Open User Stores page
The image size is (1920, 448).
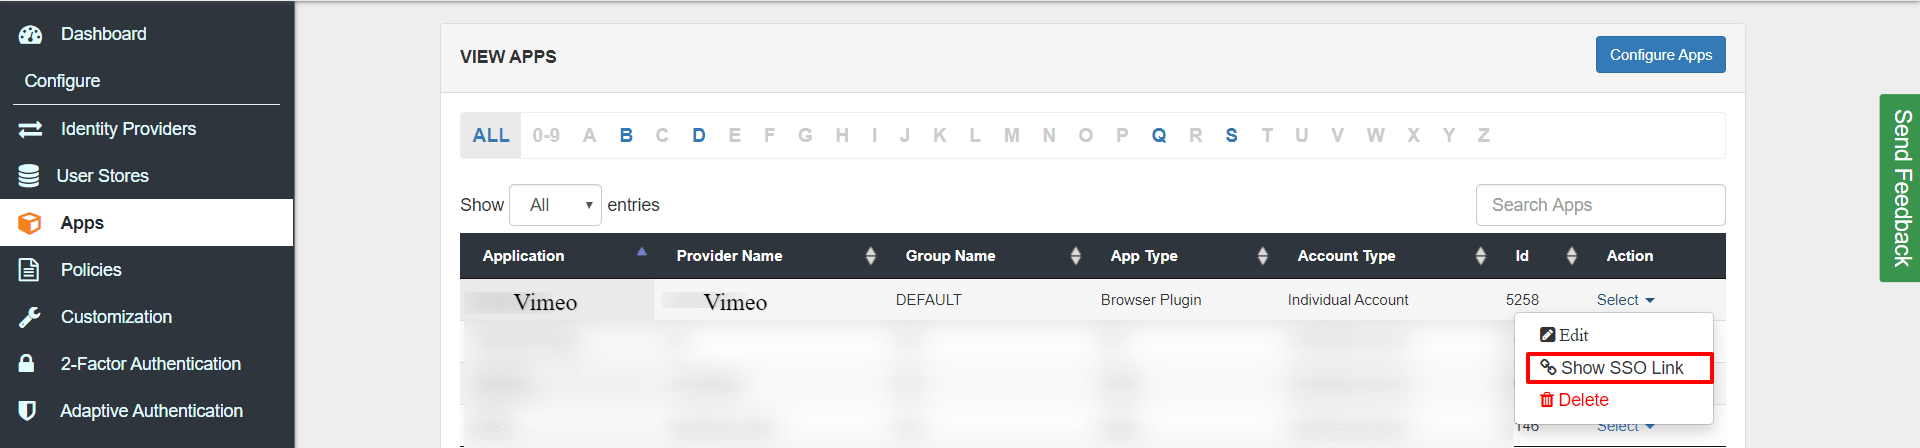102,176
